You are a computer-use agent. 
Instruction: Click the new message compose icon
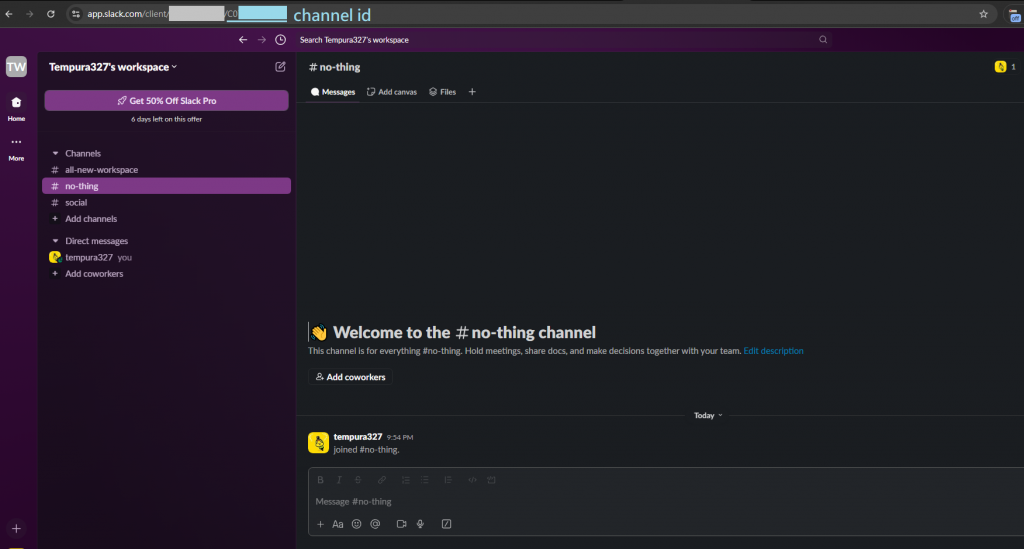coord(280,67)
